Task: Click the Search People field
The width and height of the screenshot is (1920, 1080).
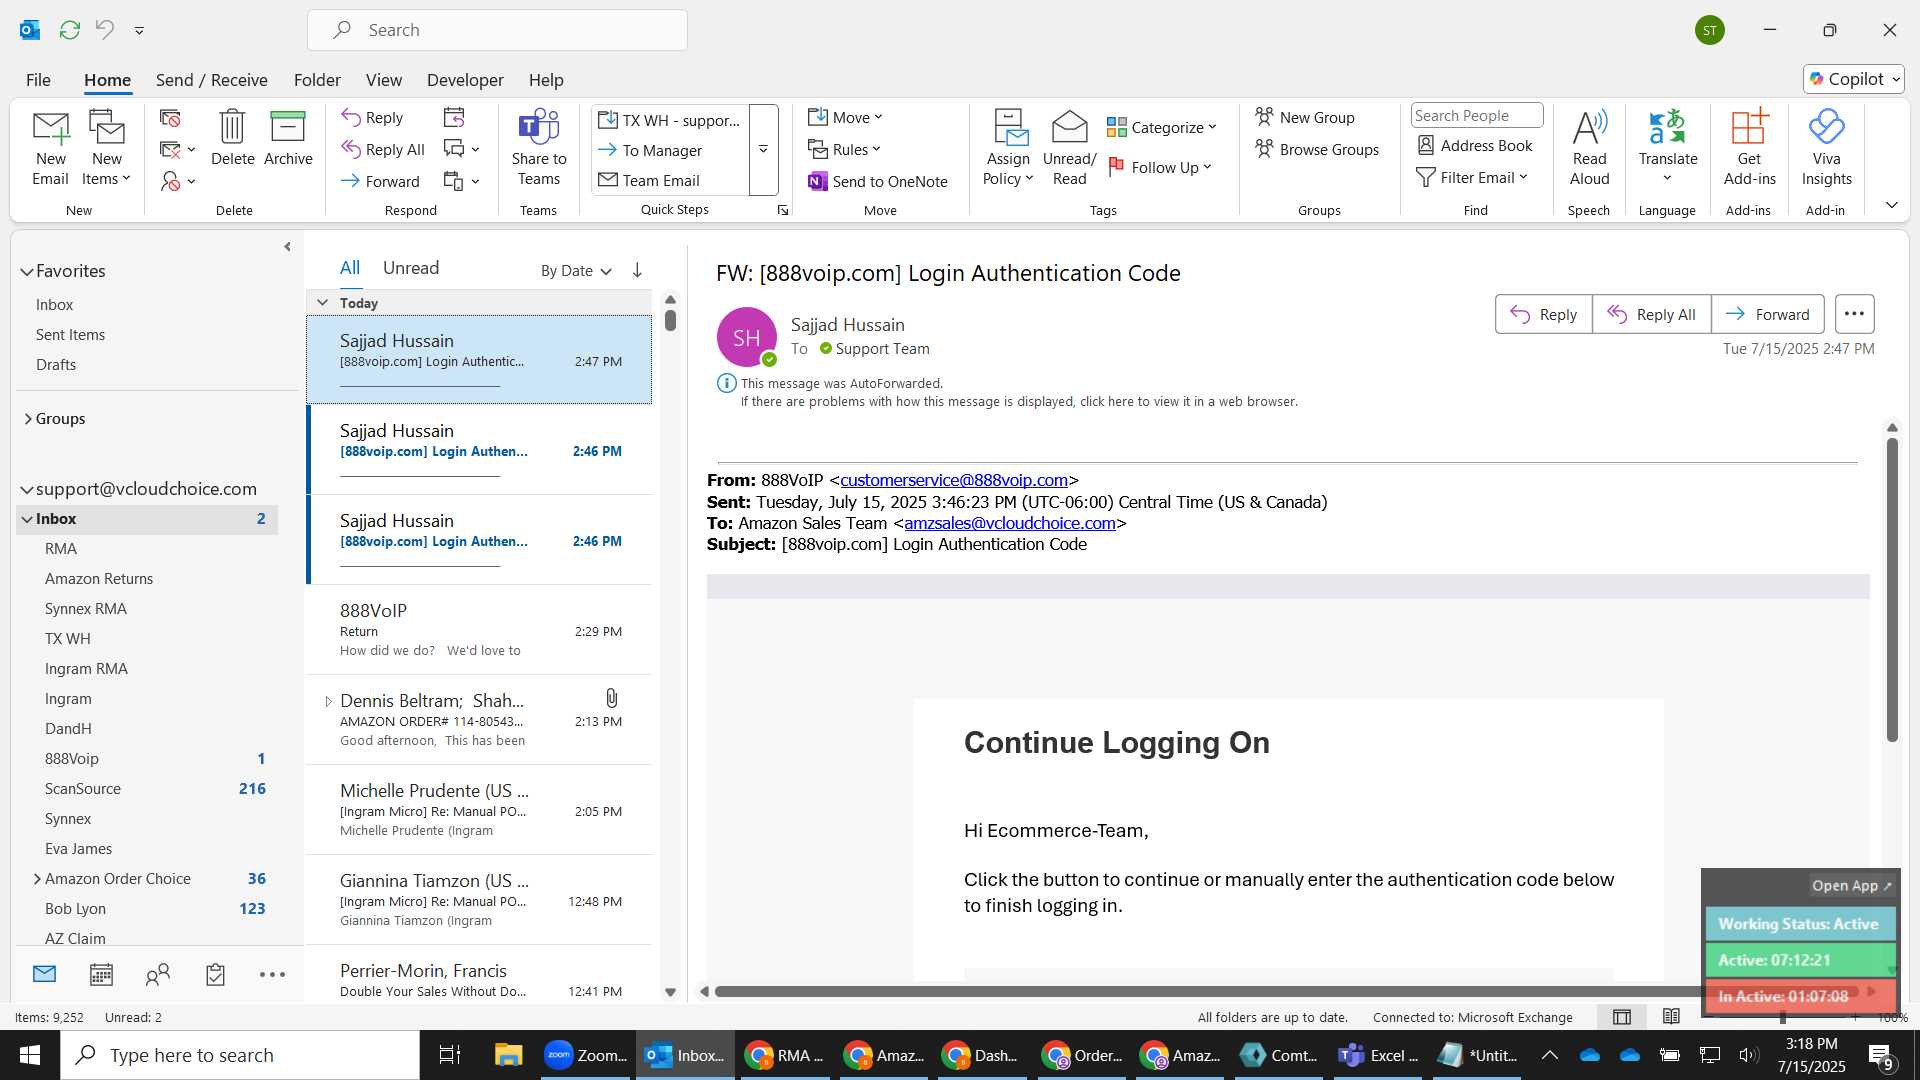Action: (x=1476, y=116)
